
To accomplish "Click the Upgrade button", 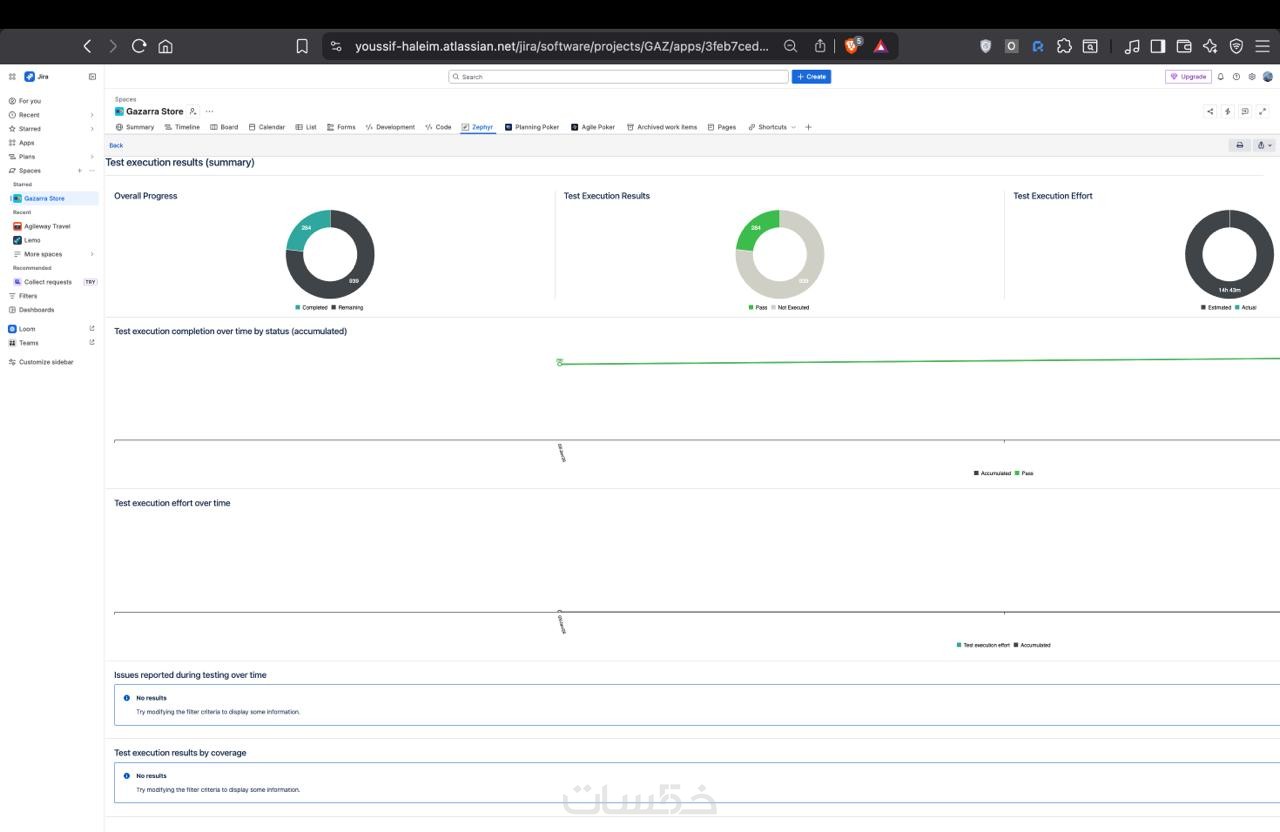I will pos(1188,76).
